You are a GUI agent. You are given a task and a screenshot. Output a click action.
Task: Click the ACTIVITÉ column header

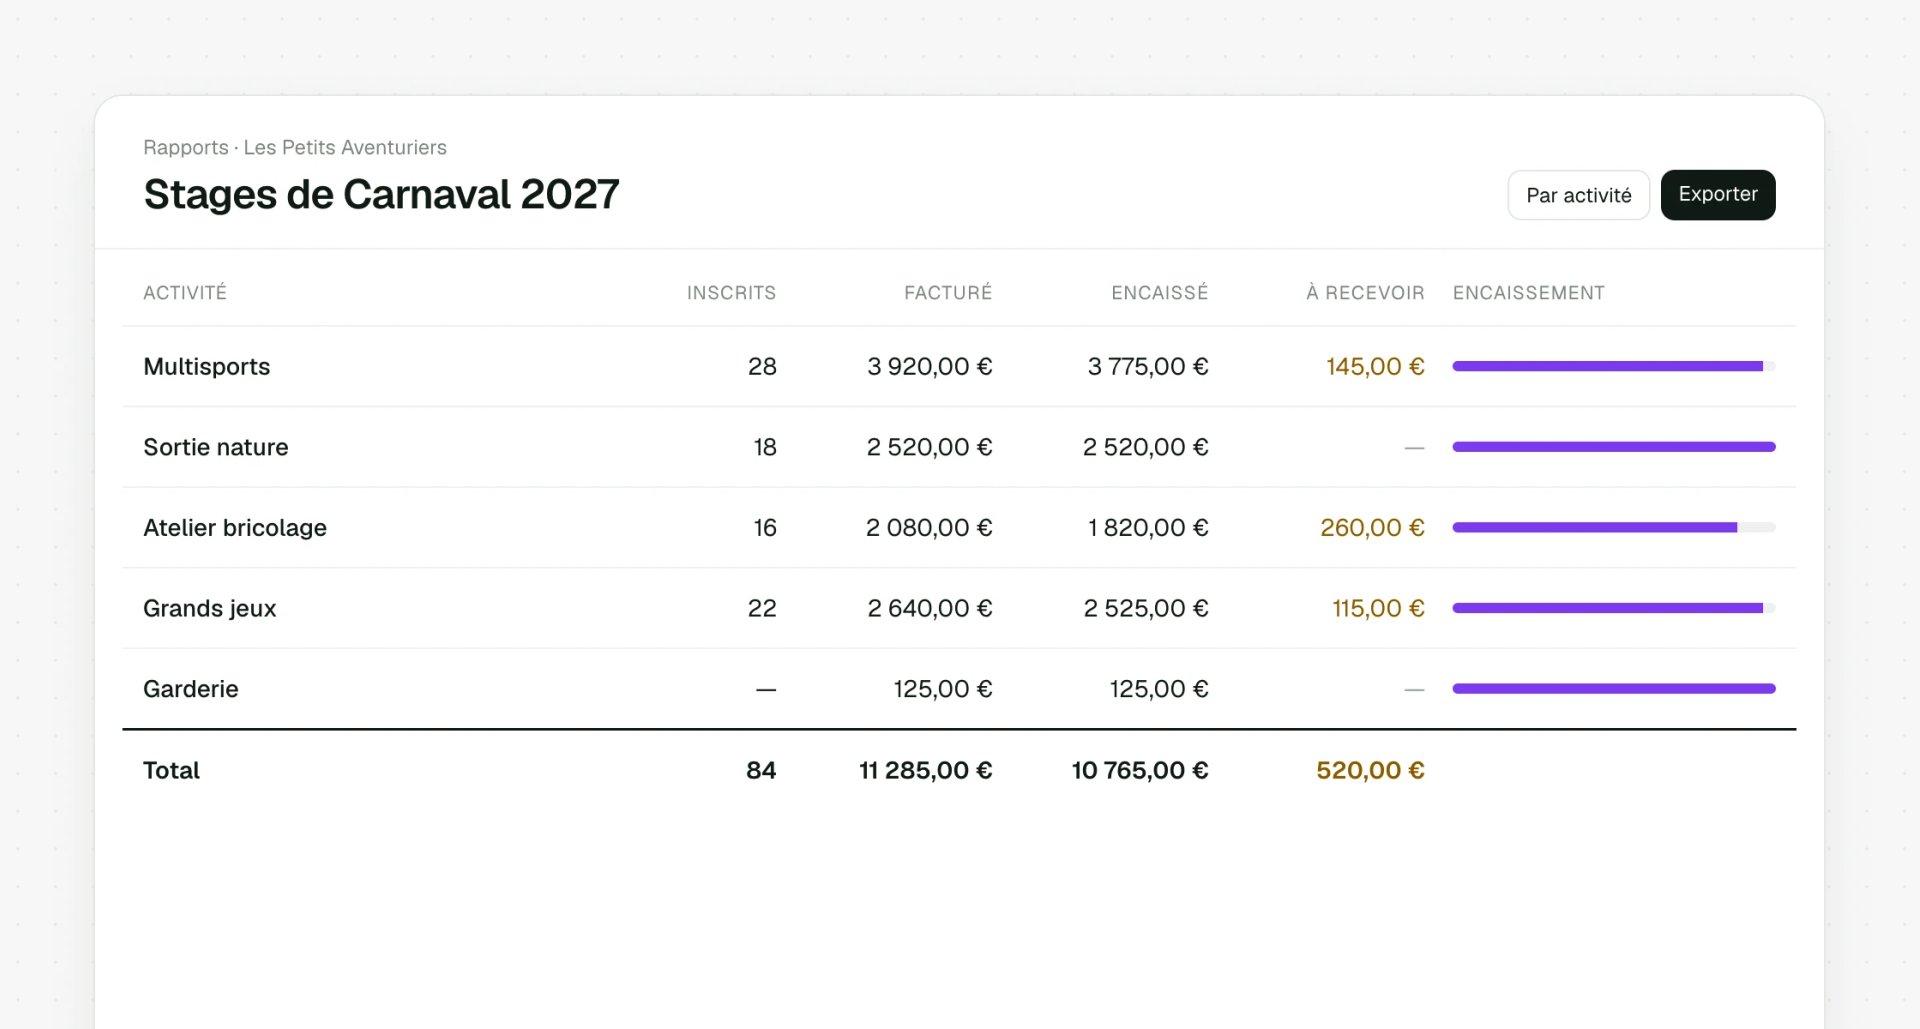185,292
